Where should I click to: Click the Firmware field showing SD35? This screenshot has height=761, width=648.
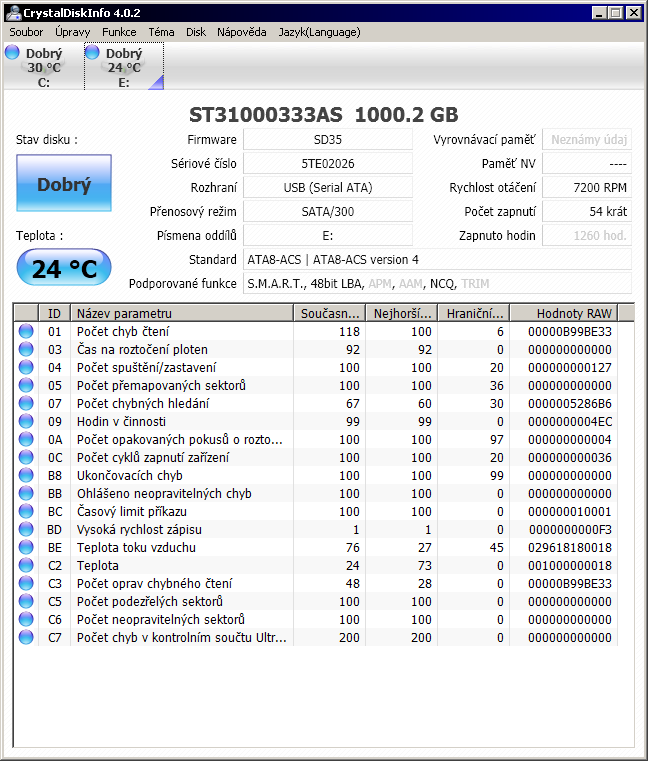point(328,140)
